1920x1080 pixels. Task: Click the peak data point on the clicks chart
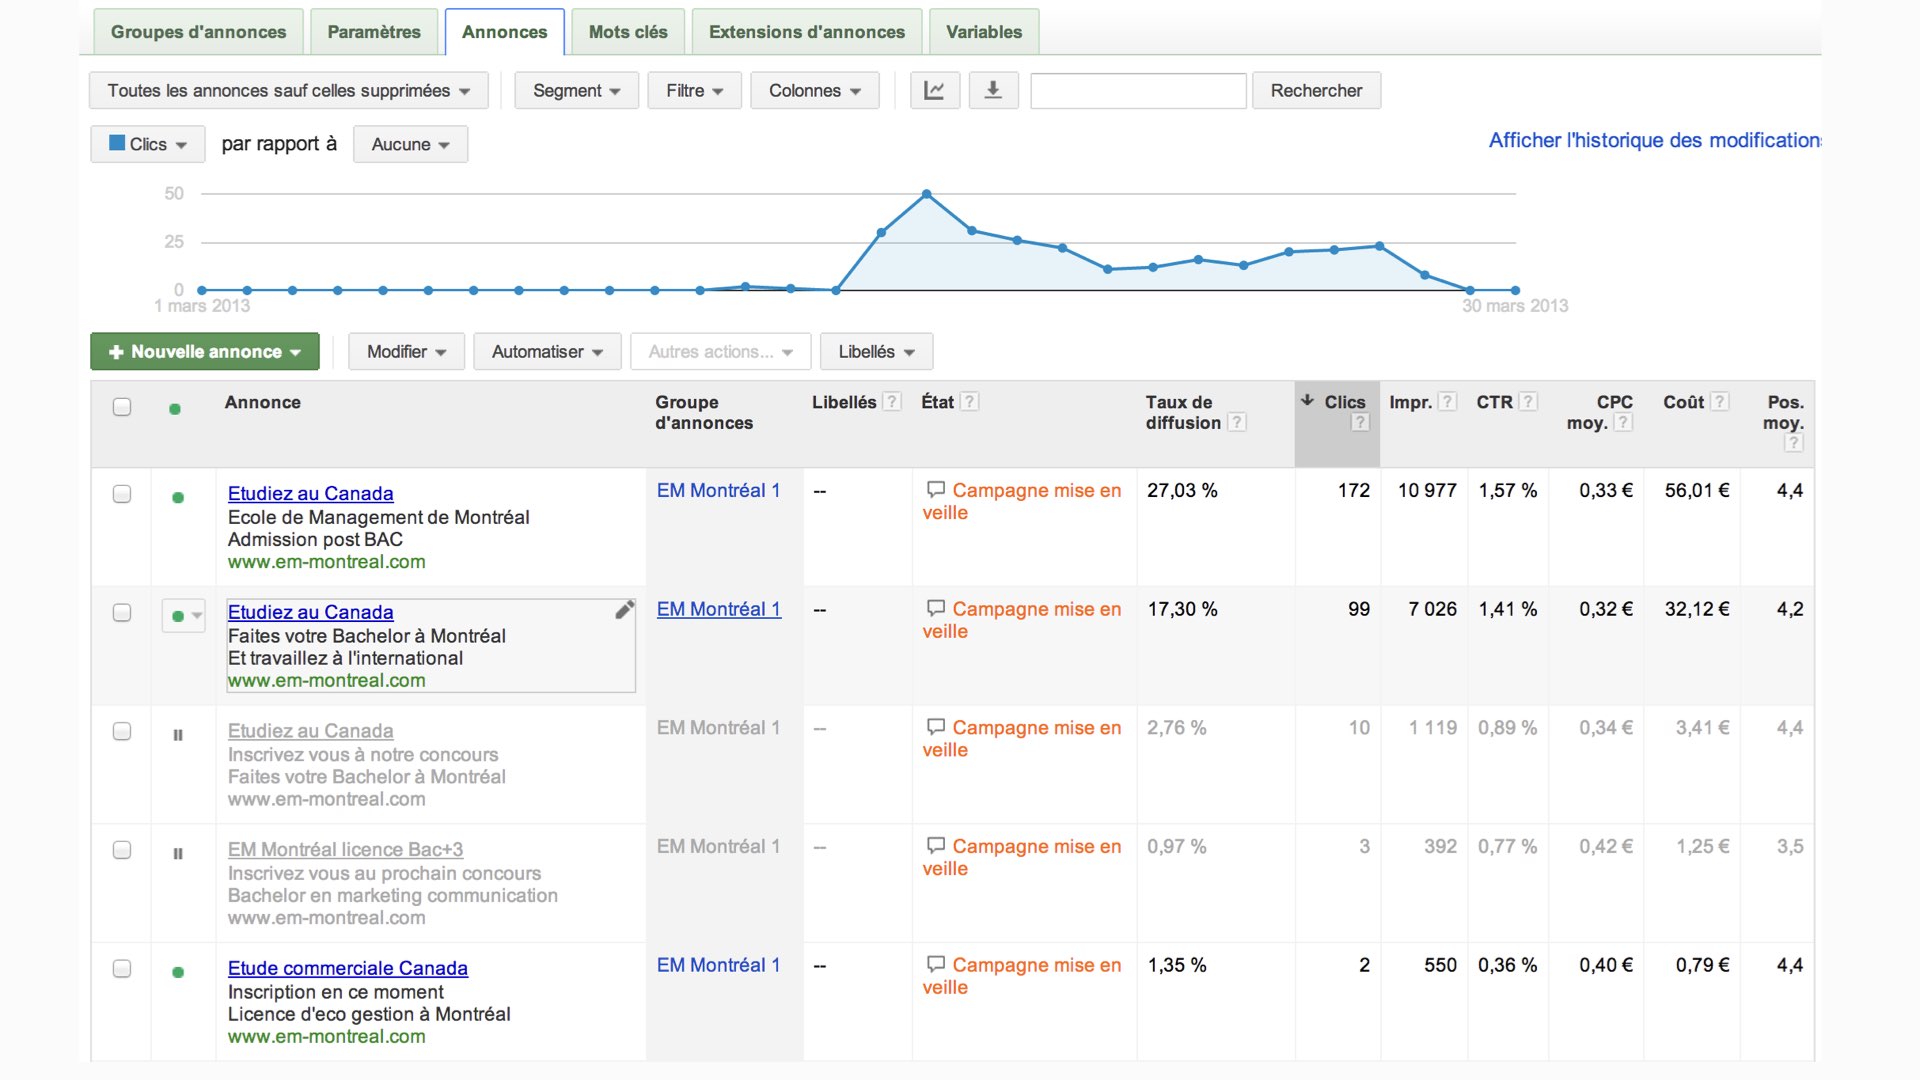[x=927, y=194]
